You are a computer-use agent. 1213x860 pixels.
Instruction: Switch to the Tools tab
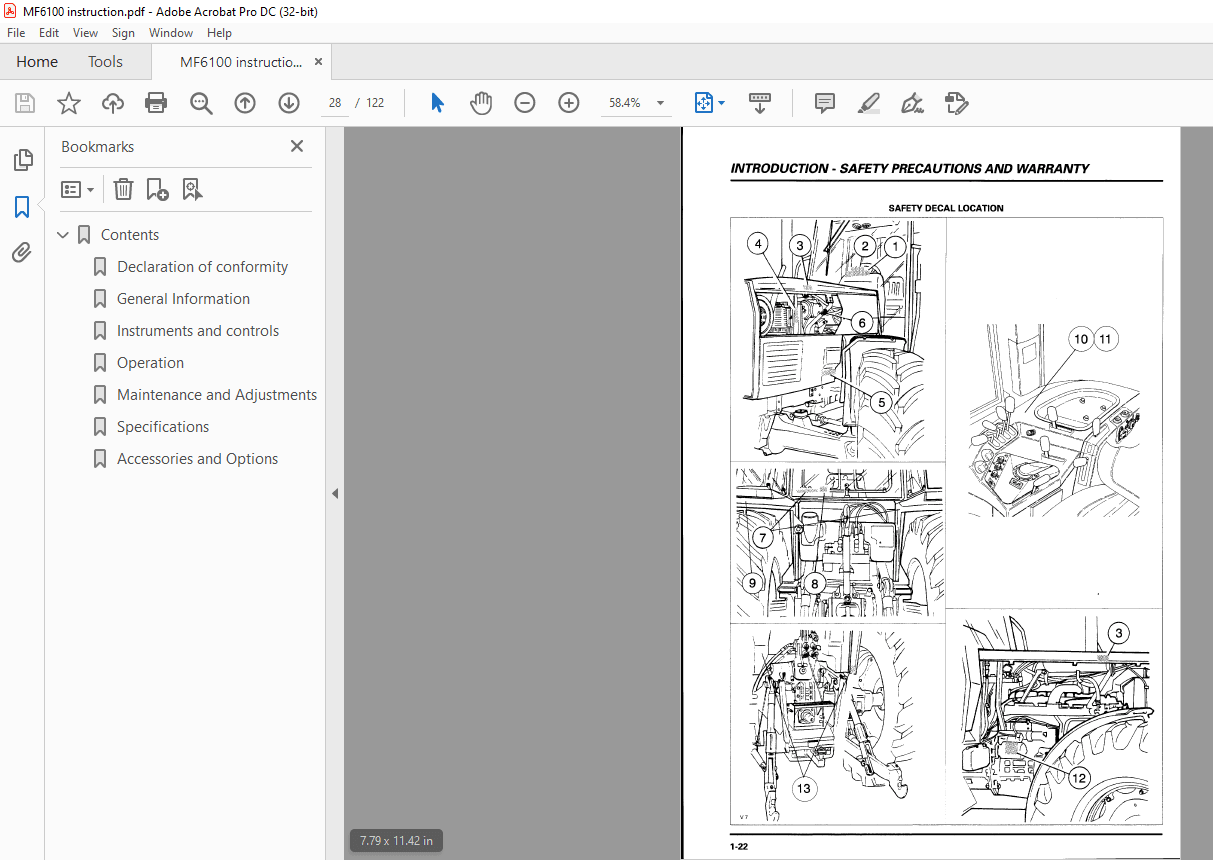coord(105,61)
